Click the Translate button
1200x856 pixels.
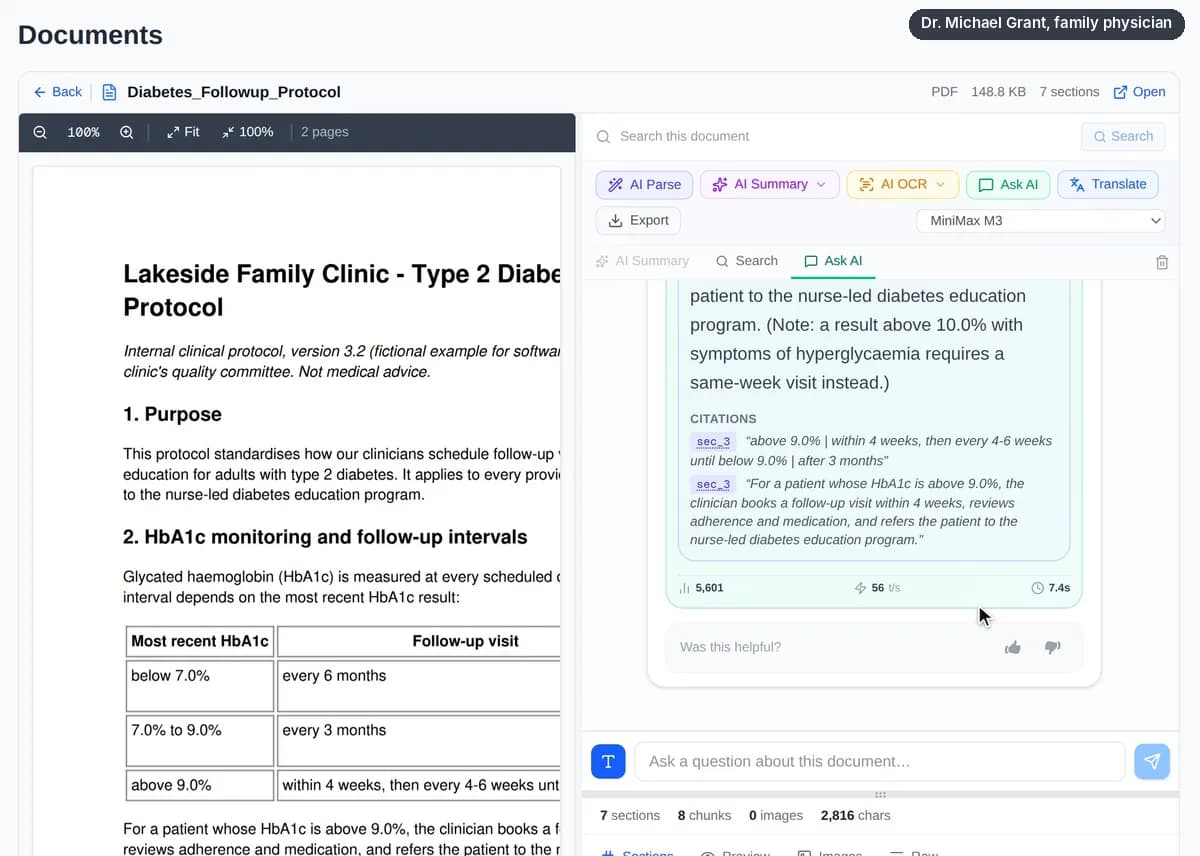1108,184
